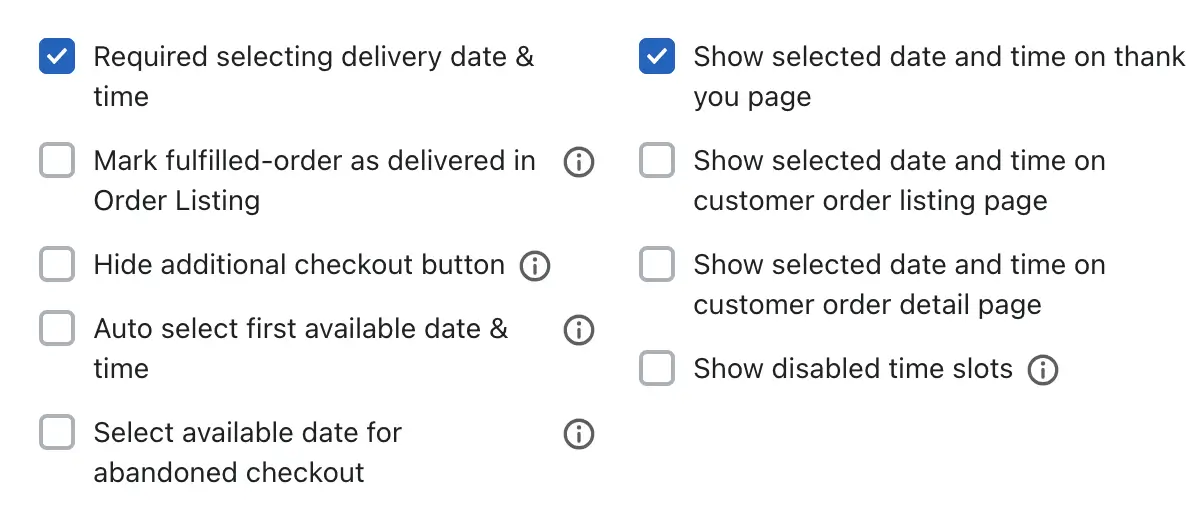Tick checkbox for customer order detail page

[x=657, y=265]
